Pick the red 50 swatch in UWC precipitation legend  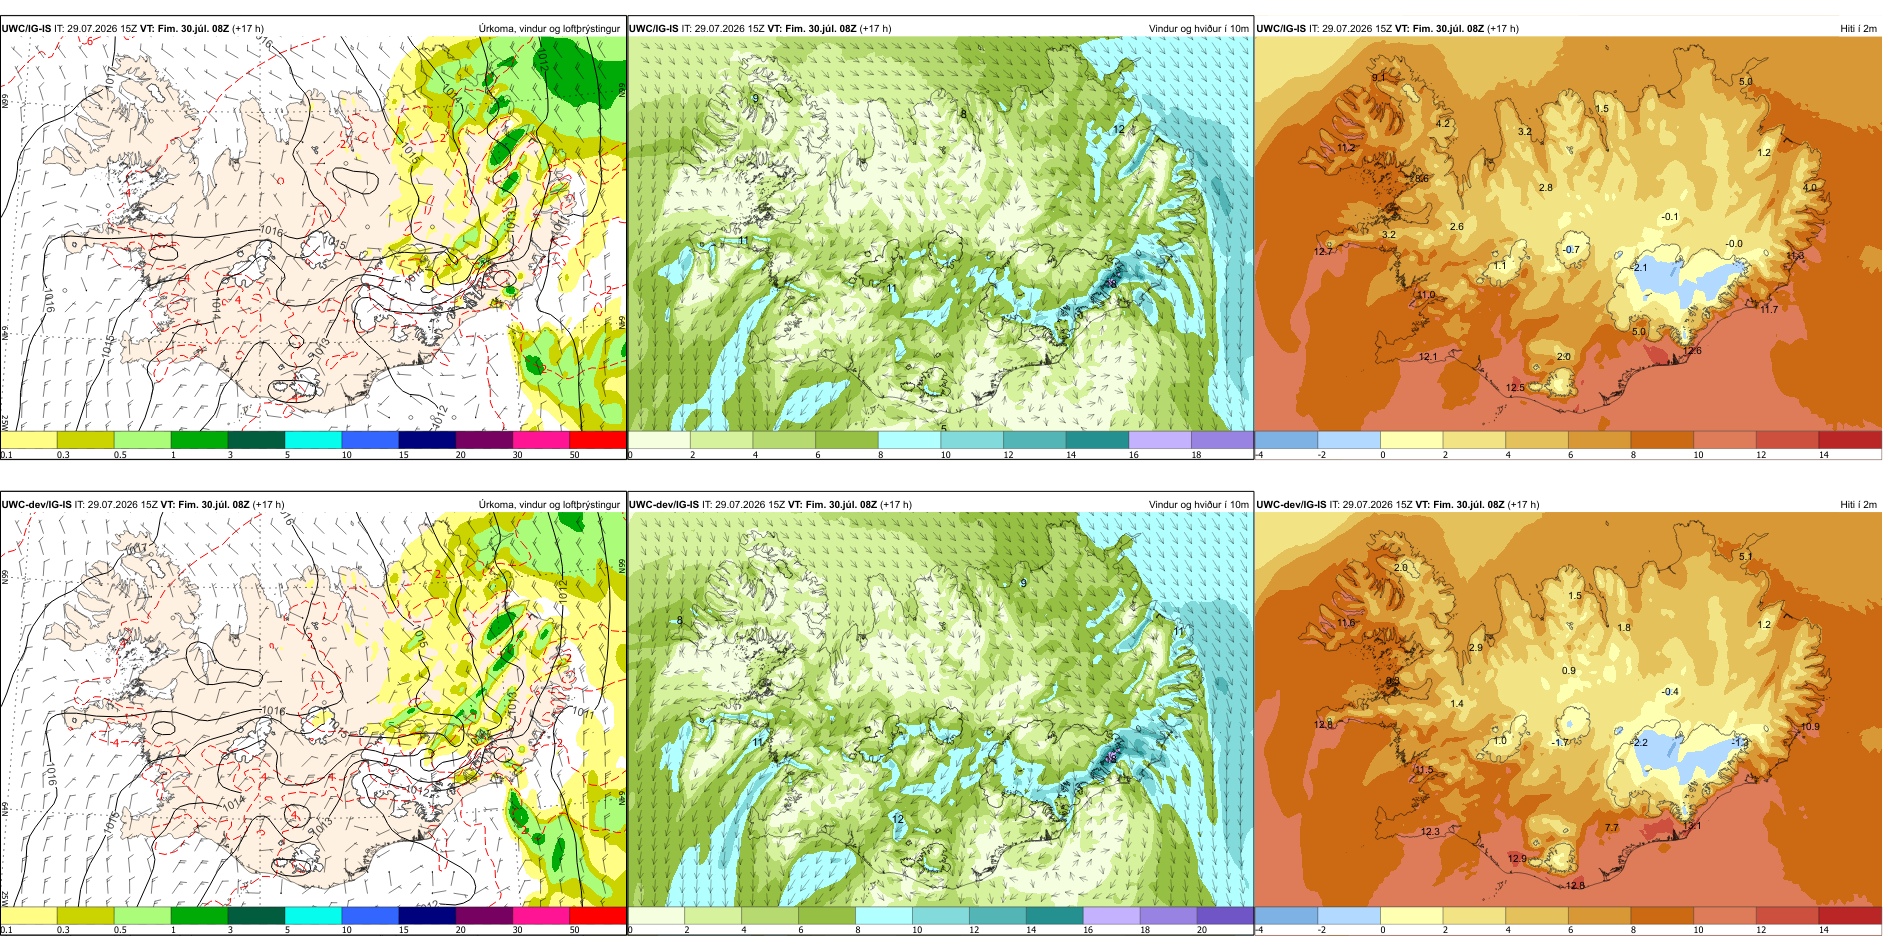[597, 440]
